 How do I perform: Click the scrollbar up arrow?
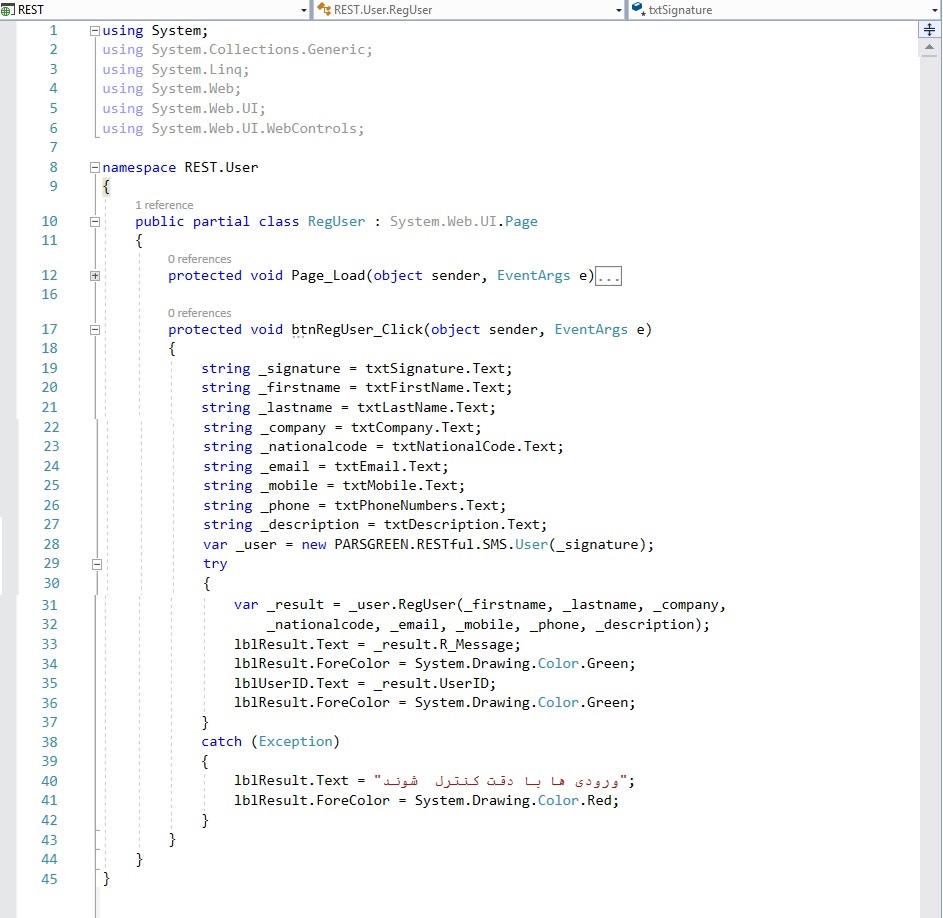(x=927, y=47)
